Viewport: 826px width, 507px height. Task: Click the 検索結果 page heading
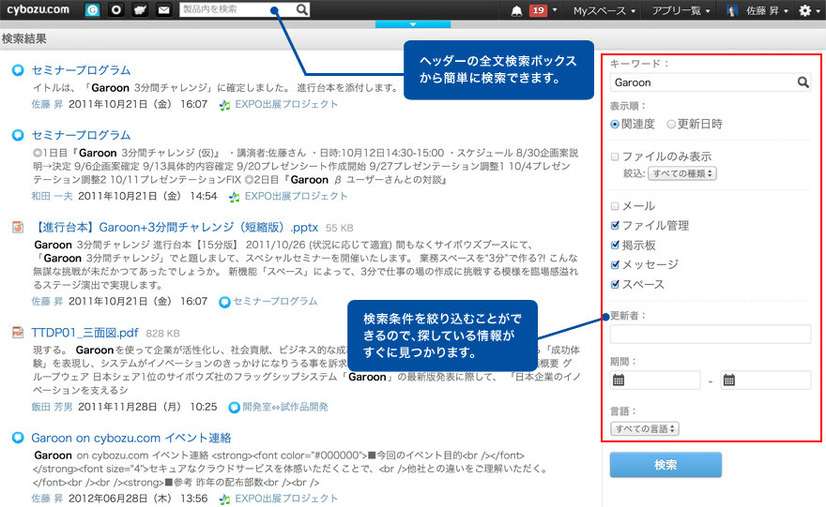(x=24, y=38)
